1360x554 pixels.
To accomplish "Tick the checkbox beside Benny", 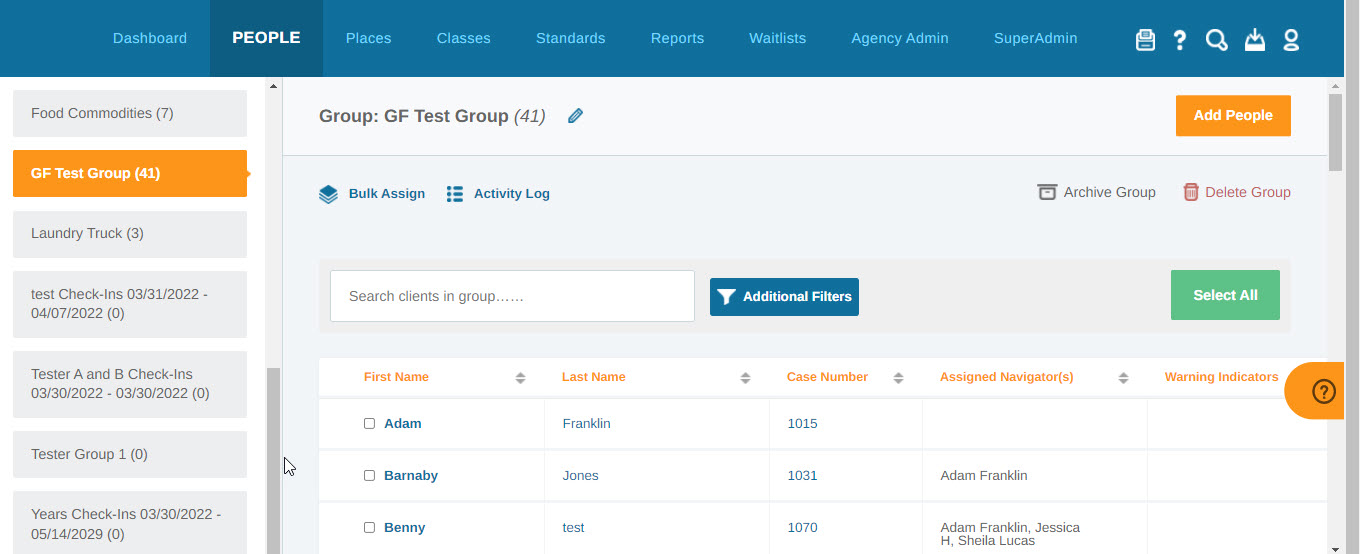I will pyautogui.click(x=369, y=528).
